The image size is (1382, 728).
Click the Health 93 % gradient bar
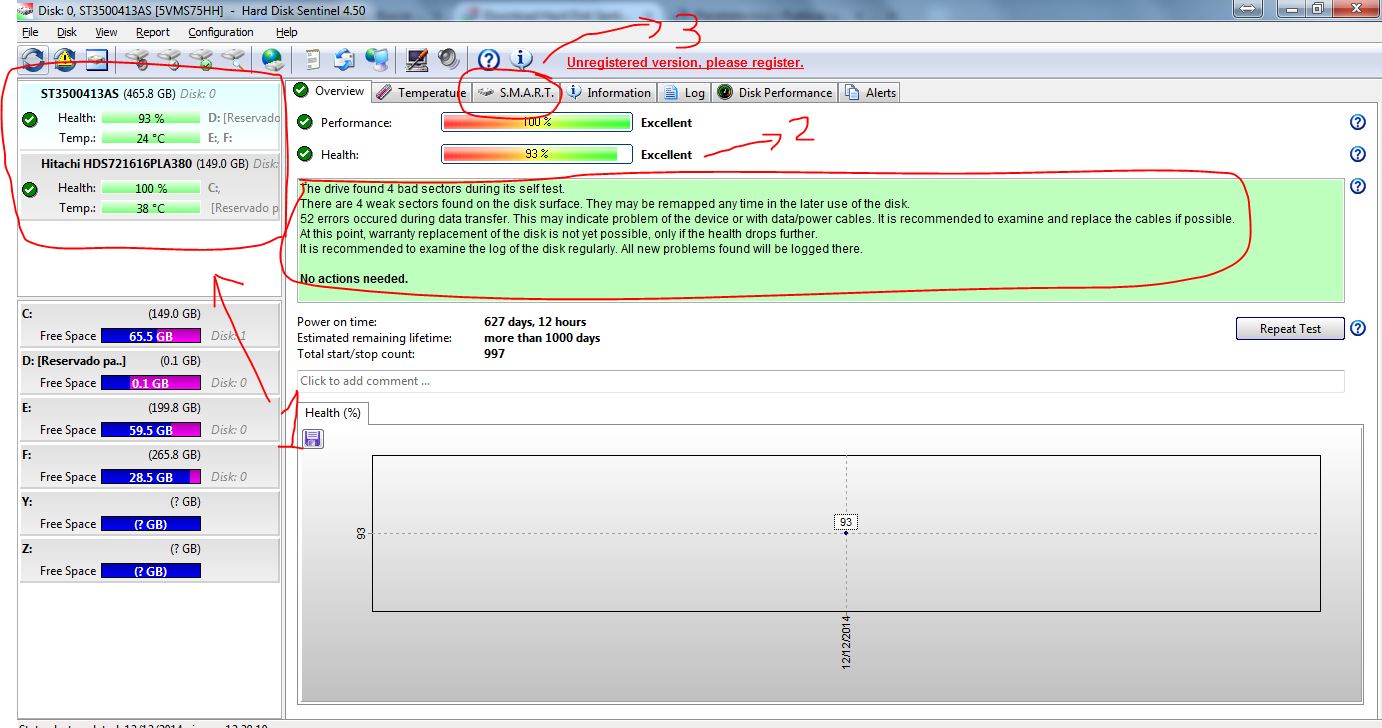537,154
